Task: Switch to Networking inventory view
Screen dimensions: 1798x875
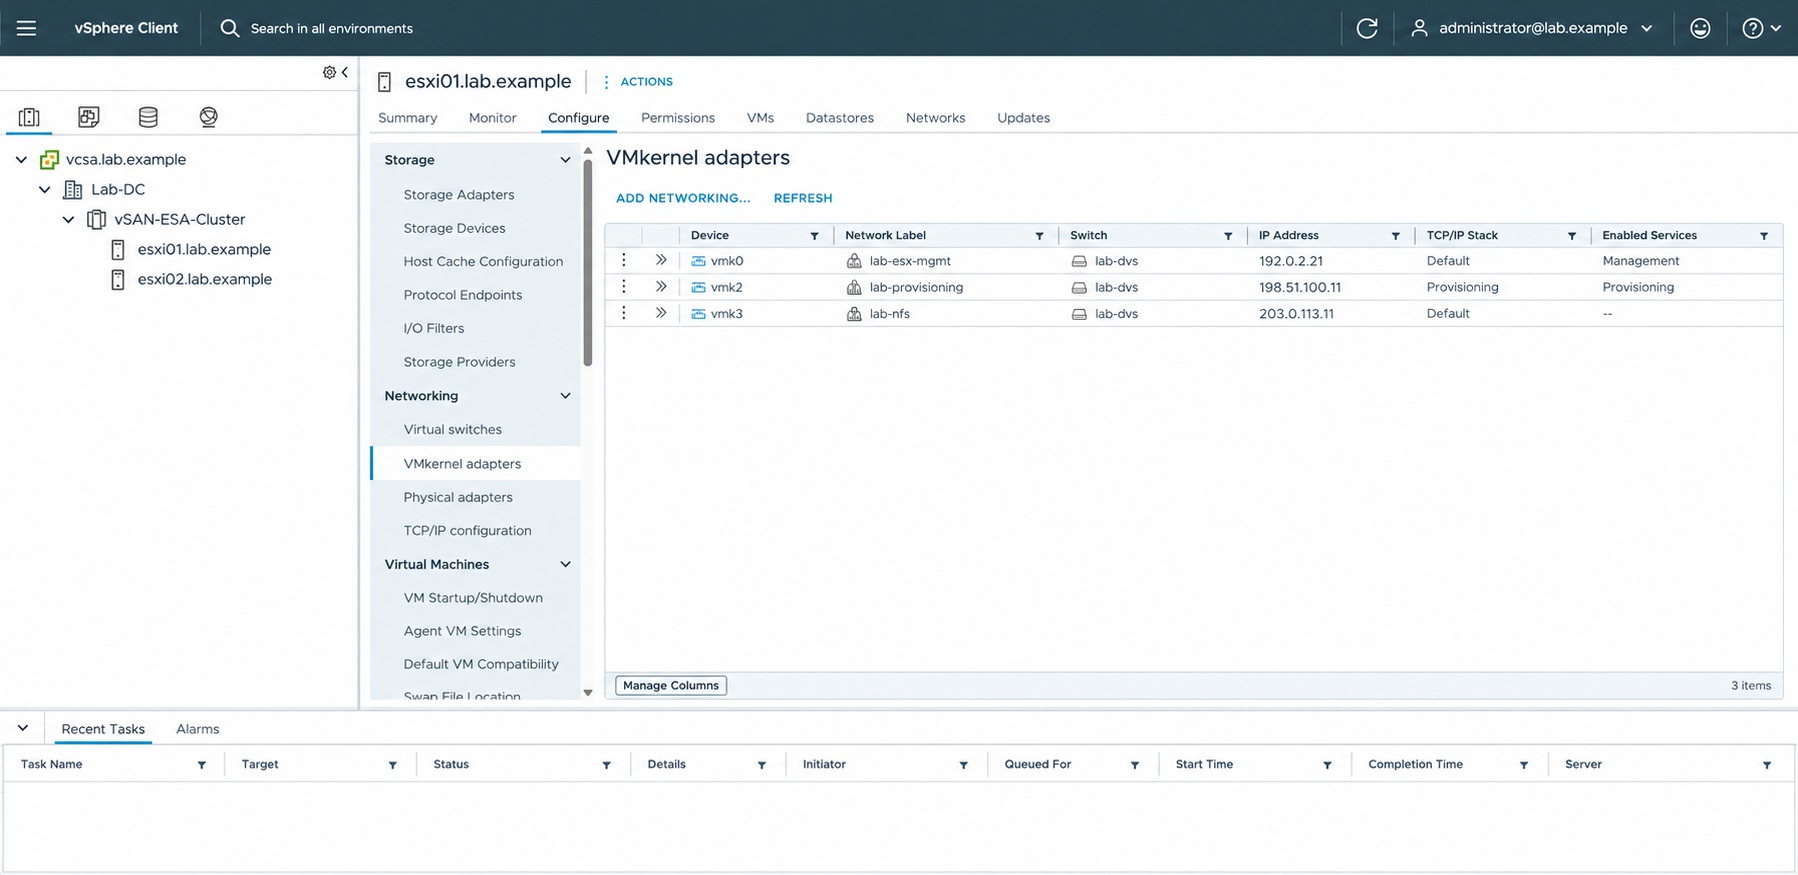Action: (x=208, y=117)
